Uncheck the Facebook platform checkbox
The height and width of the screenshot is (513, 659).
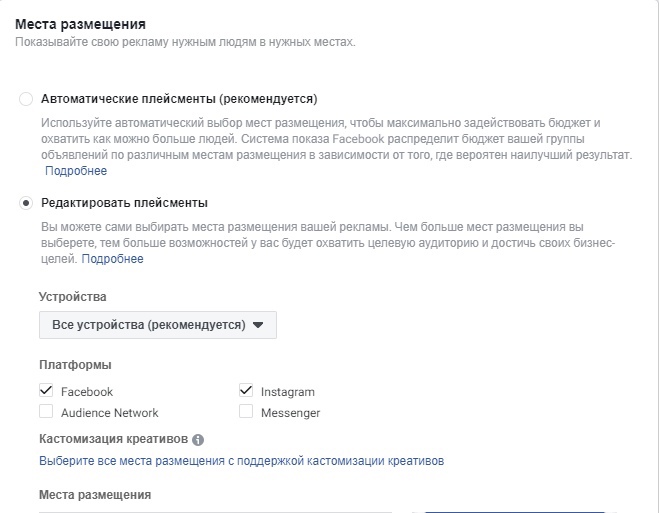(x=46, y=391)
